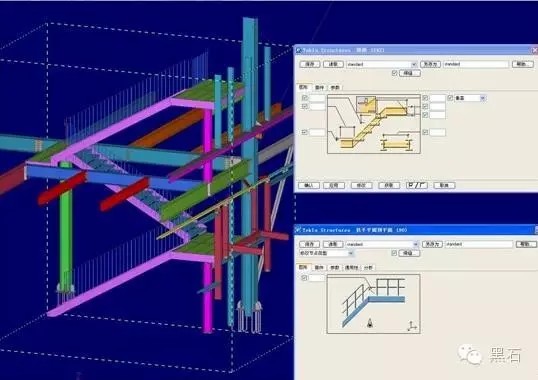Click the Save button in the handrail dialog
Screen dimensions: 538x380
coord(309,244)
